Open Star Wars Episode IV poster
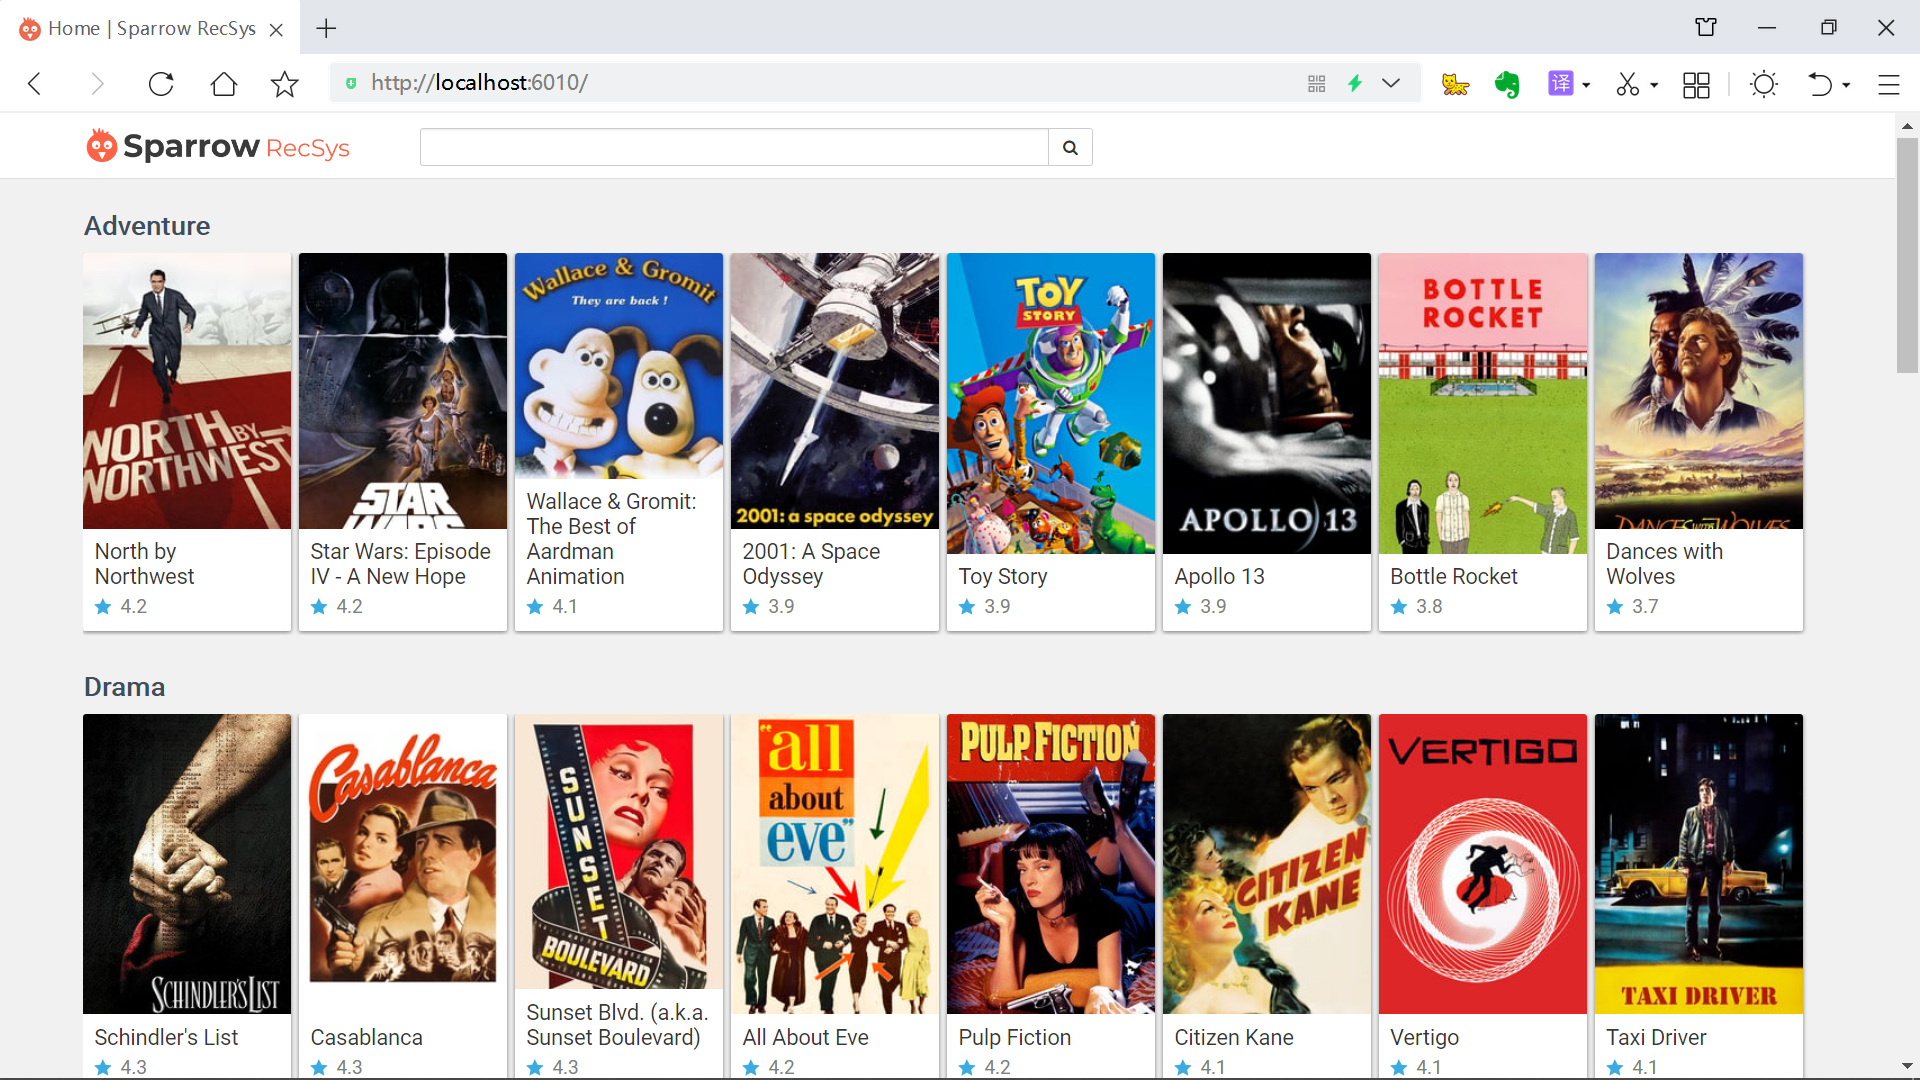Image resolution: width=1920 pixels, height=1080 pixels. pos(403,391)
